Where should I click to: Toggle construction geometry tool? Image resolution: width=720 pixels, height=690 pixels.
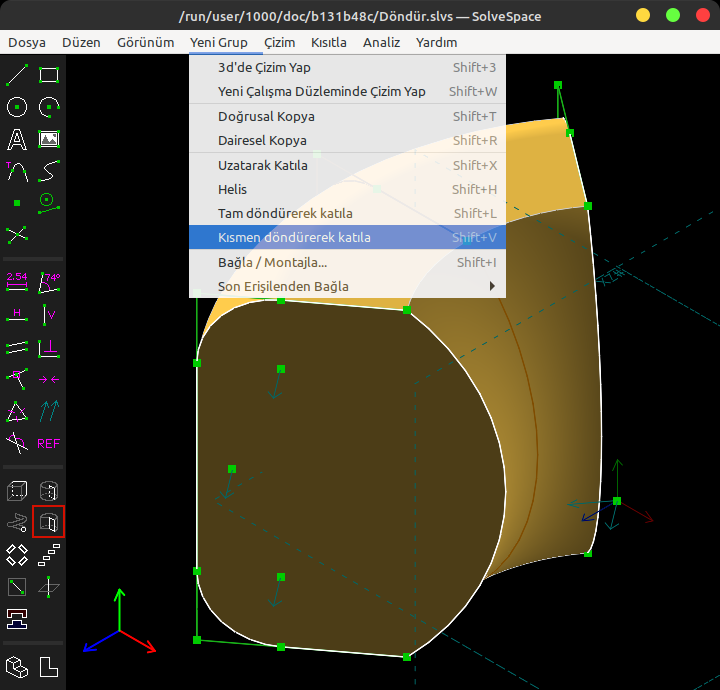pos(49,203)
